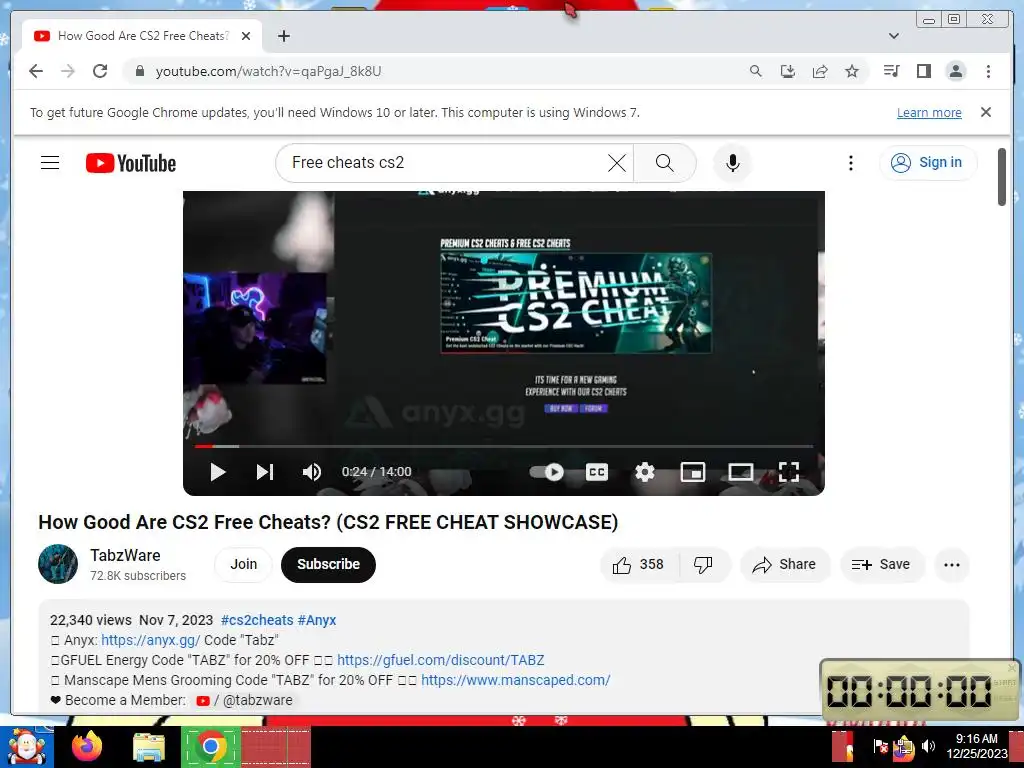Seek on the video progress bar

[x=504, y=447]
